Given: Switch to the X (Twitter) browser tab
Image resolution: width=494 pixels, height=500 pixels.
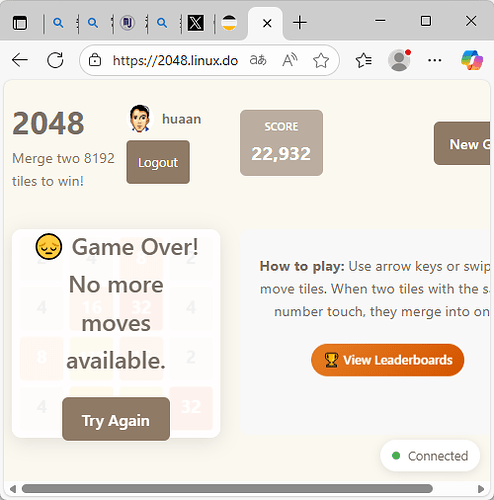Looking at the screenshot, I should (x=196, y=23).
